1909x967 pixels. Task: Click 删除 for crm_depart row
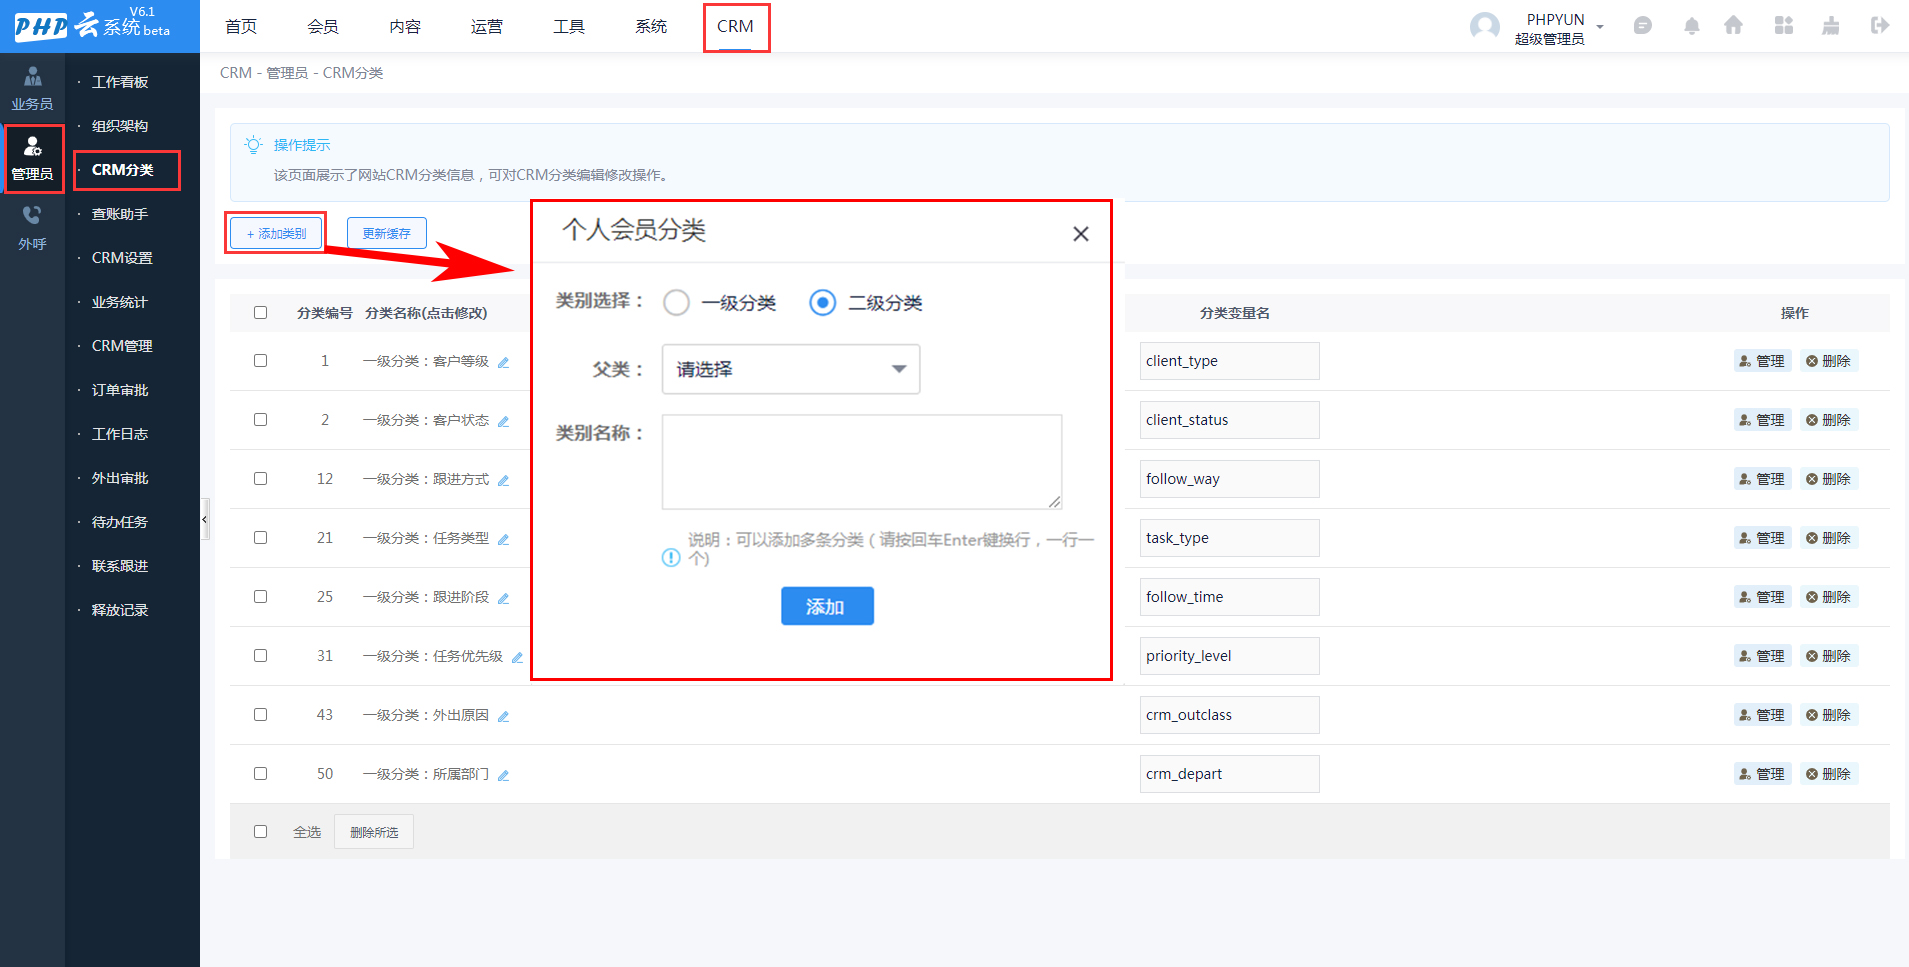pos(1829,774)
